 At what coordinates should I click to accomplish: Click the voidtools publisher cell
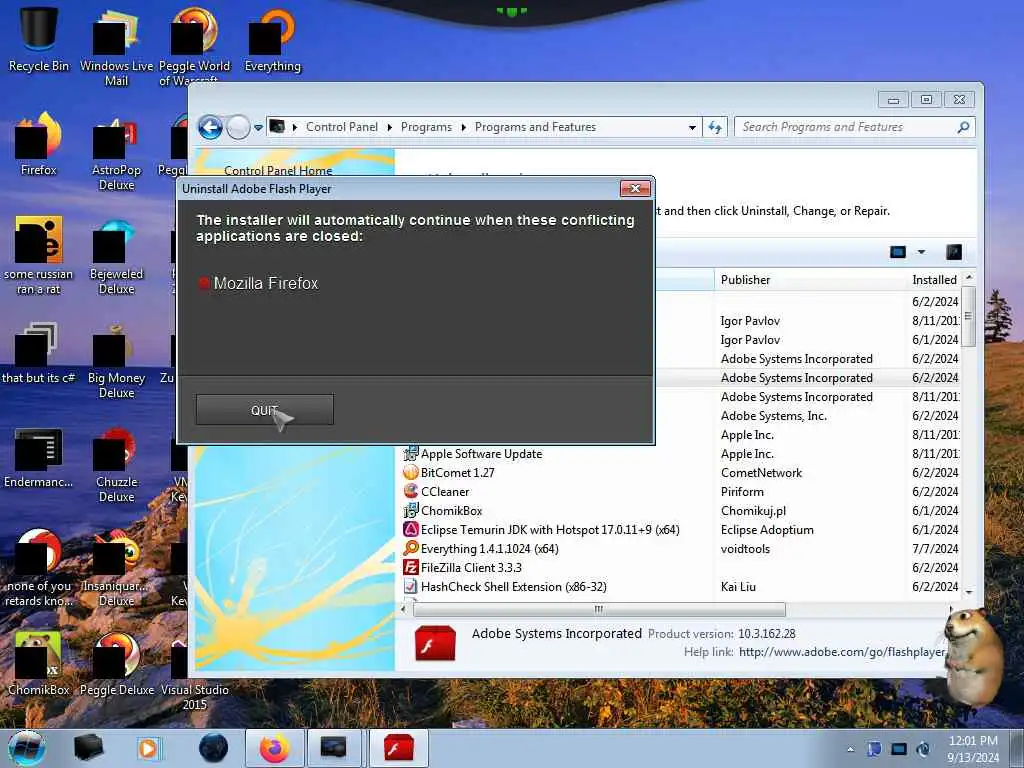click(745, 548)
